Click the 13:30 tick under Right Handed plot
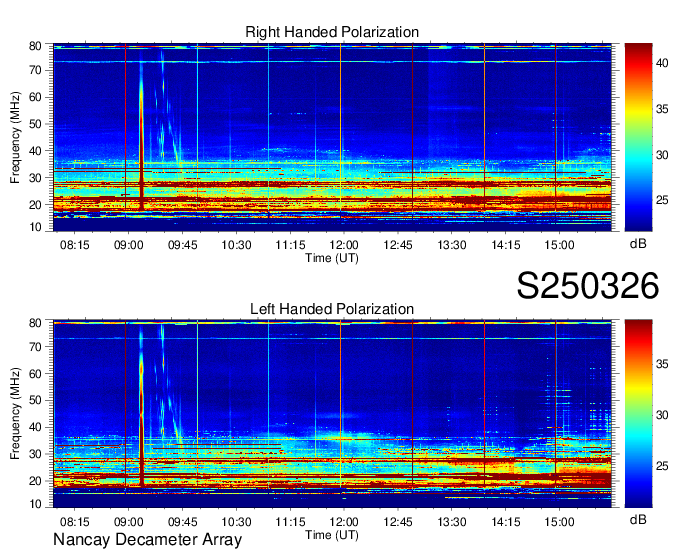The width and height of the screenshot is (680, 552). point(451,245)
